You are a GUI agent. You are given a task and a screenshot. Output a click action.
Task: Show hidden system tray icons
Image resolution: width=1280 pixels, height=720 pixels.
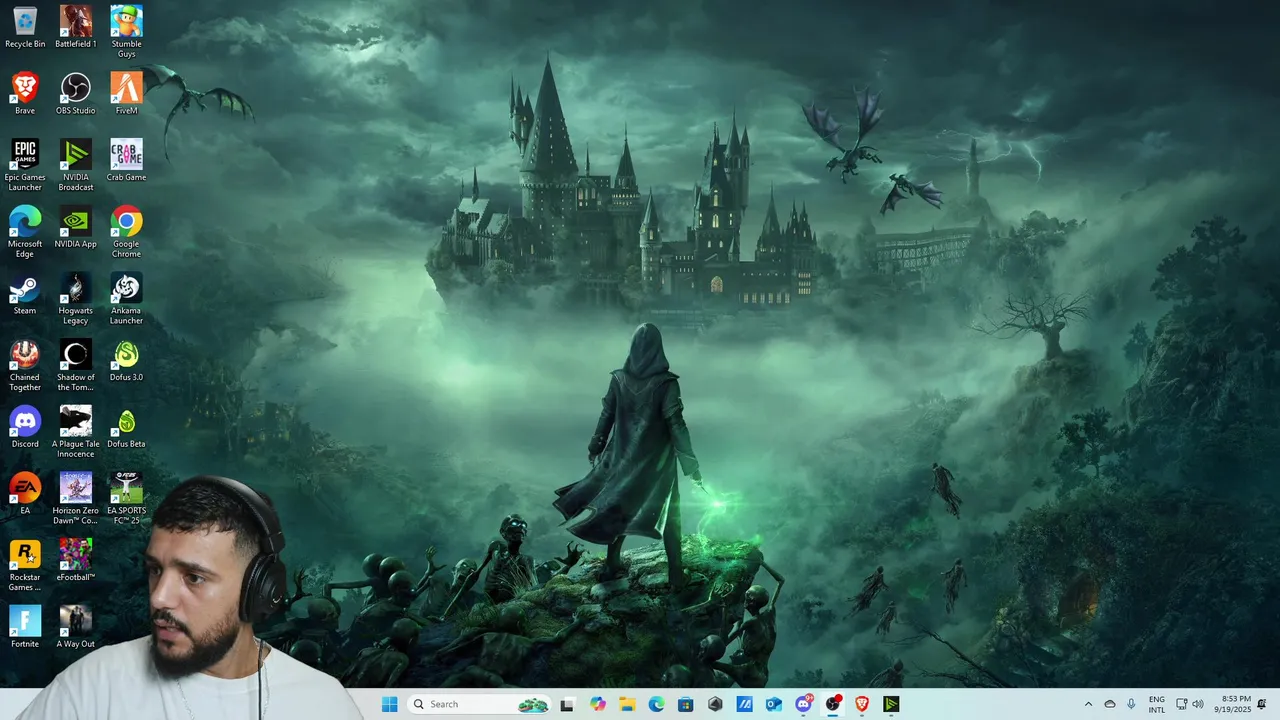click(1088, 704)
